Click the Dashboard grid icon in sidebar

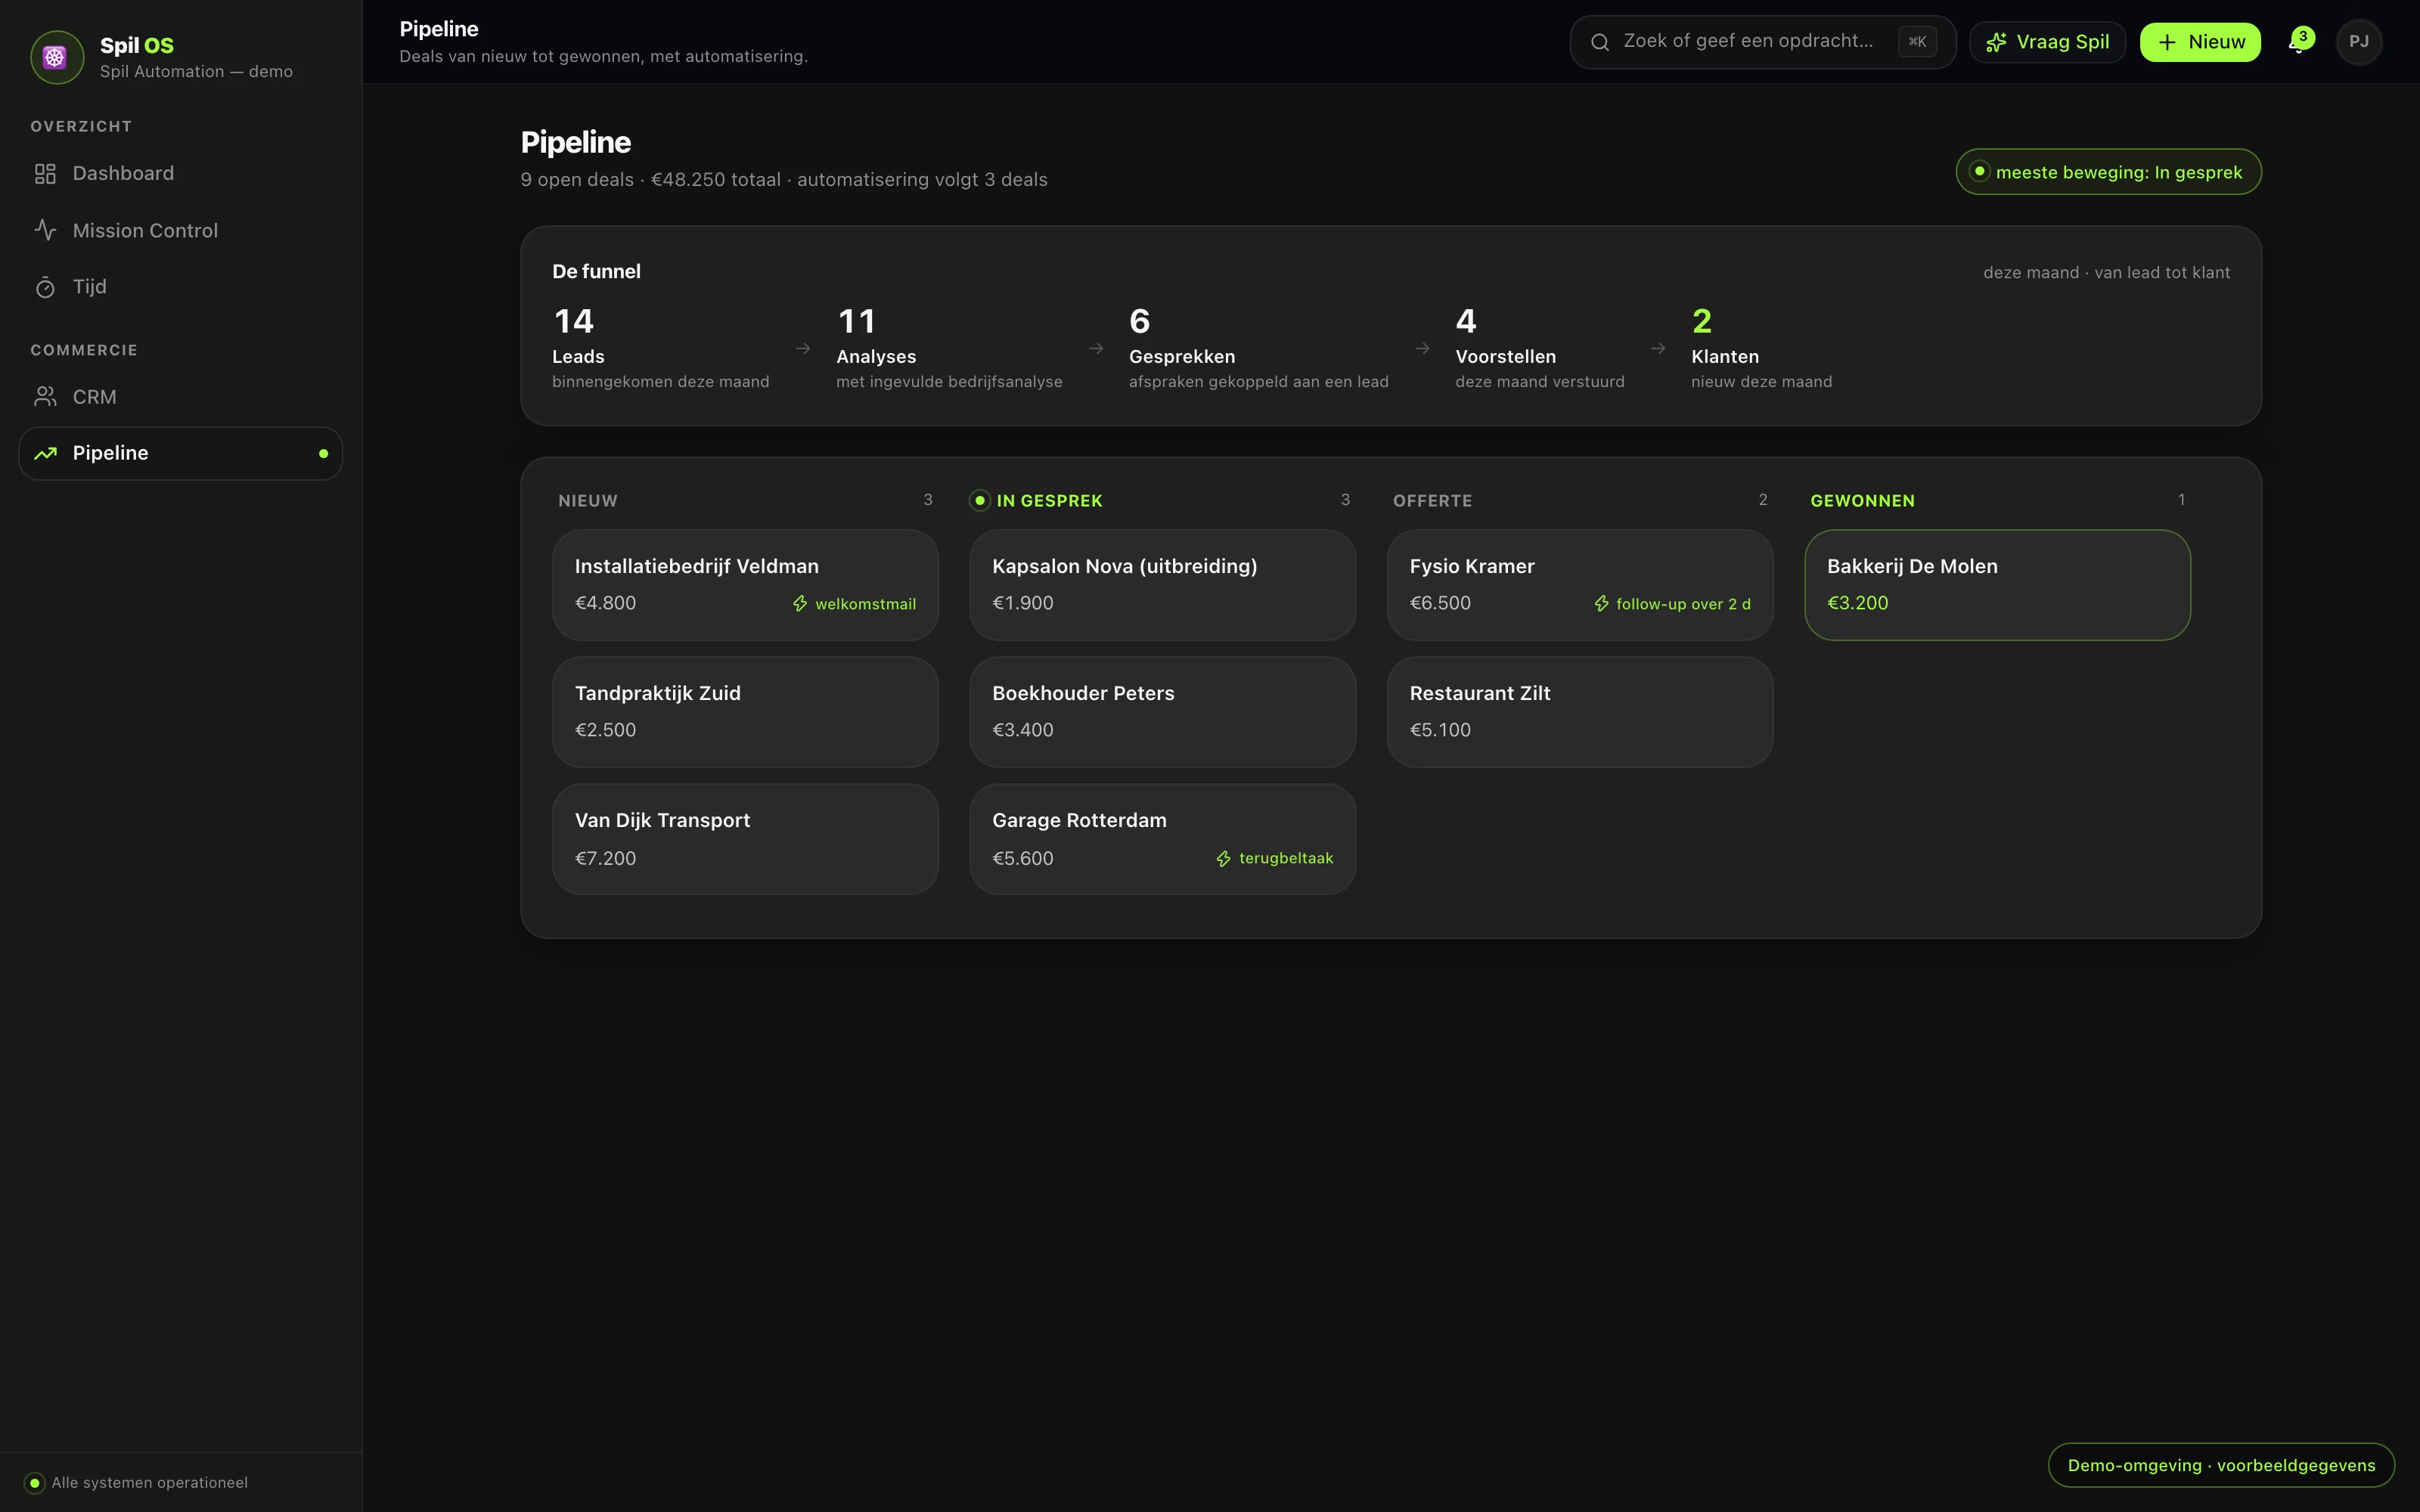[x=45, y=174]
